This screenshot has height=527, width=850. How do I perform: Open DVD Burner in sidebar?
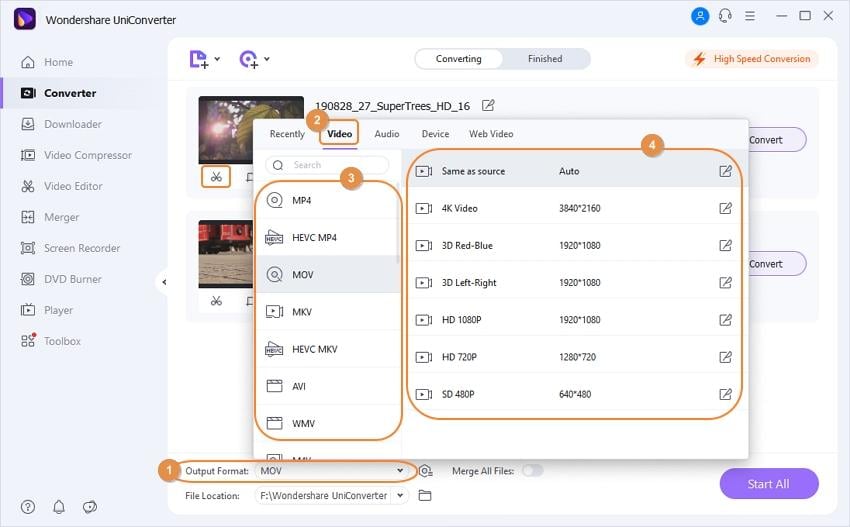coord(61,279)
